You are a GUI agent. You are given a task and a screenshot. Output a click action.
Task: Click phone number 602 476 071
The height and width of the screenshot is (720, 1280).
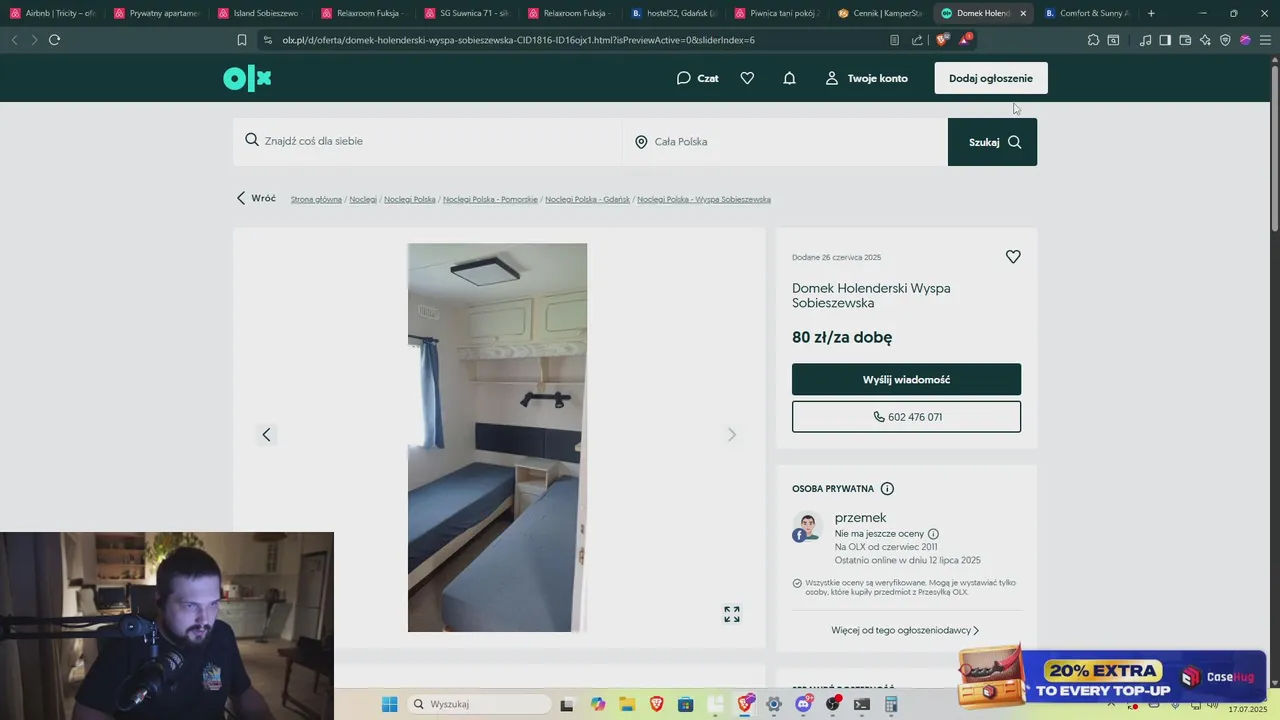[x=906, y=417]
